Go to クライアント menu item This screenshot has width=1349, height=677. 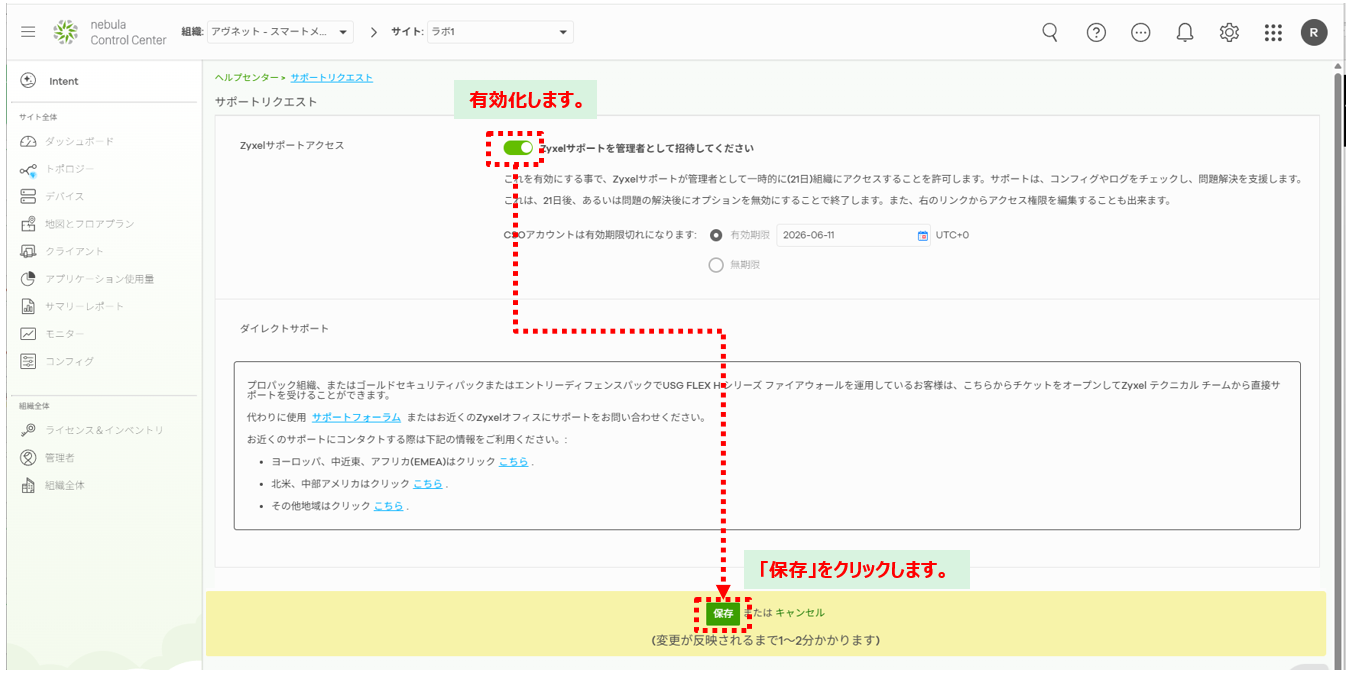(x=74, y=252)
